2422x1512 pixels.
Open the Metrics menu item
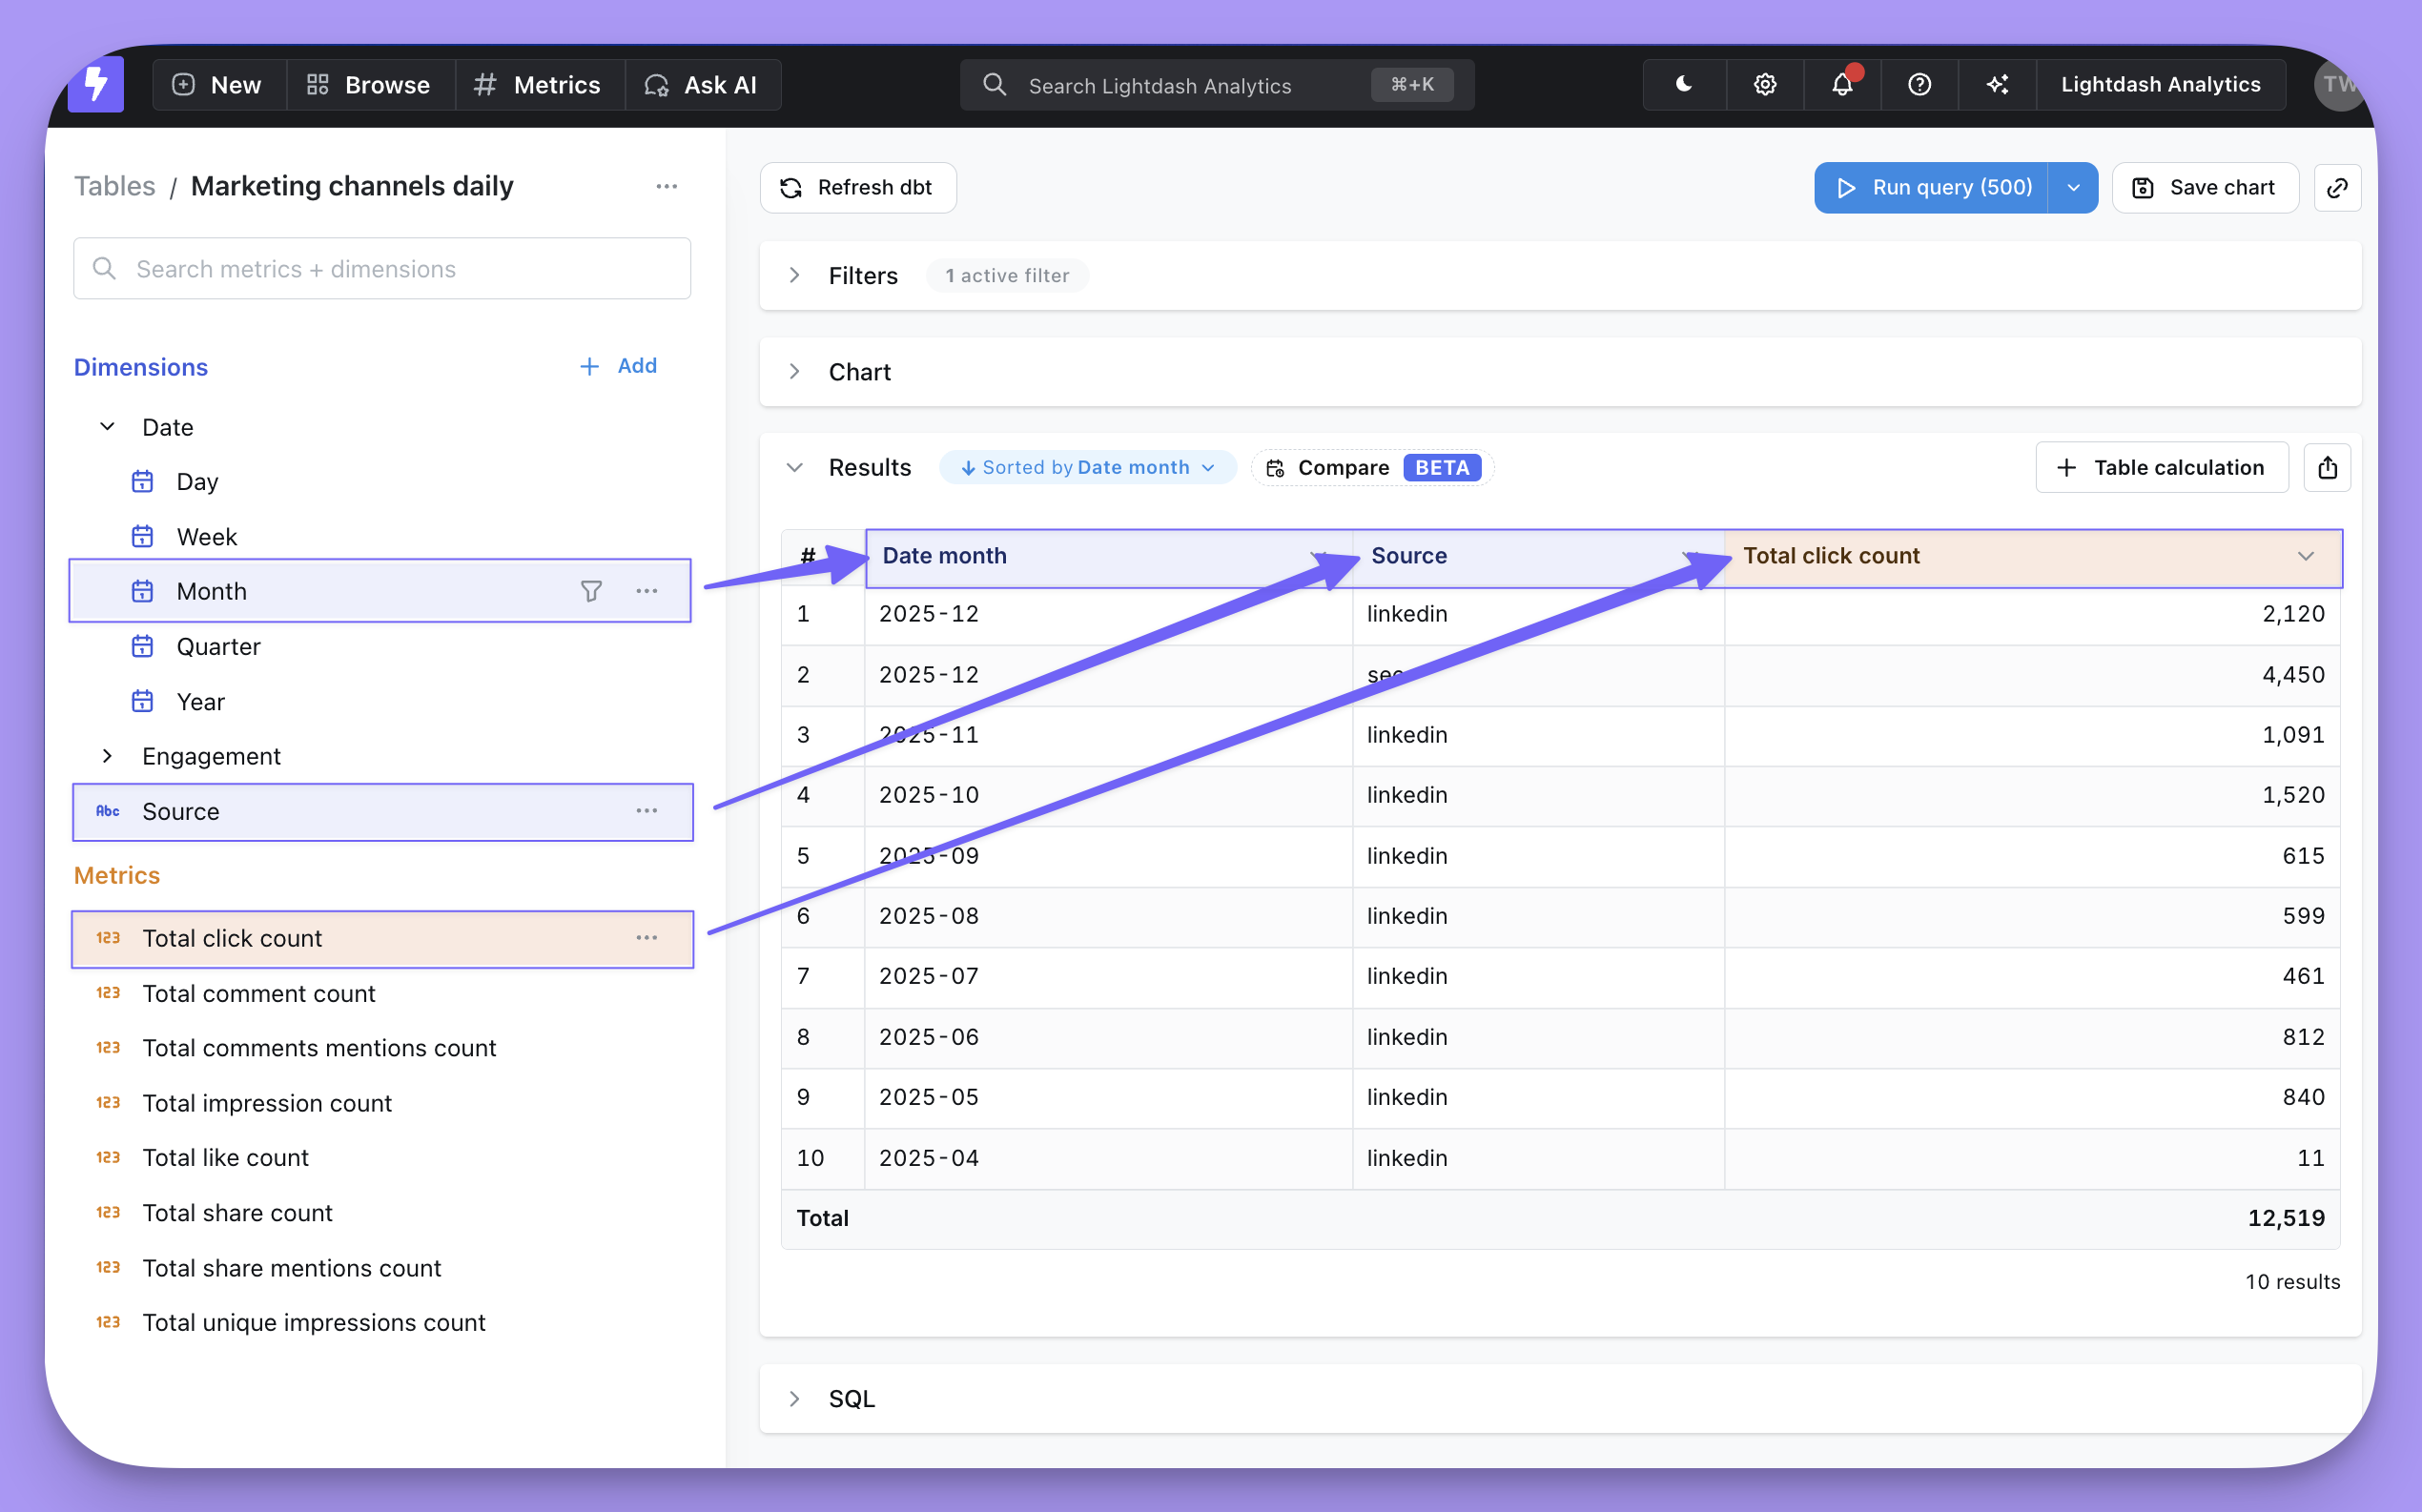[x=538, y=85]
